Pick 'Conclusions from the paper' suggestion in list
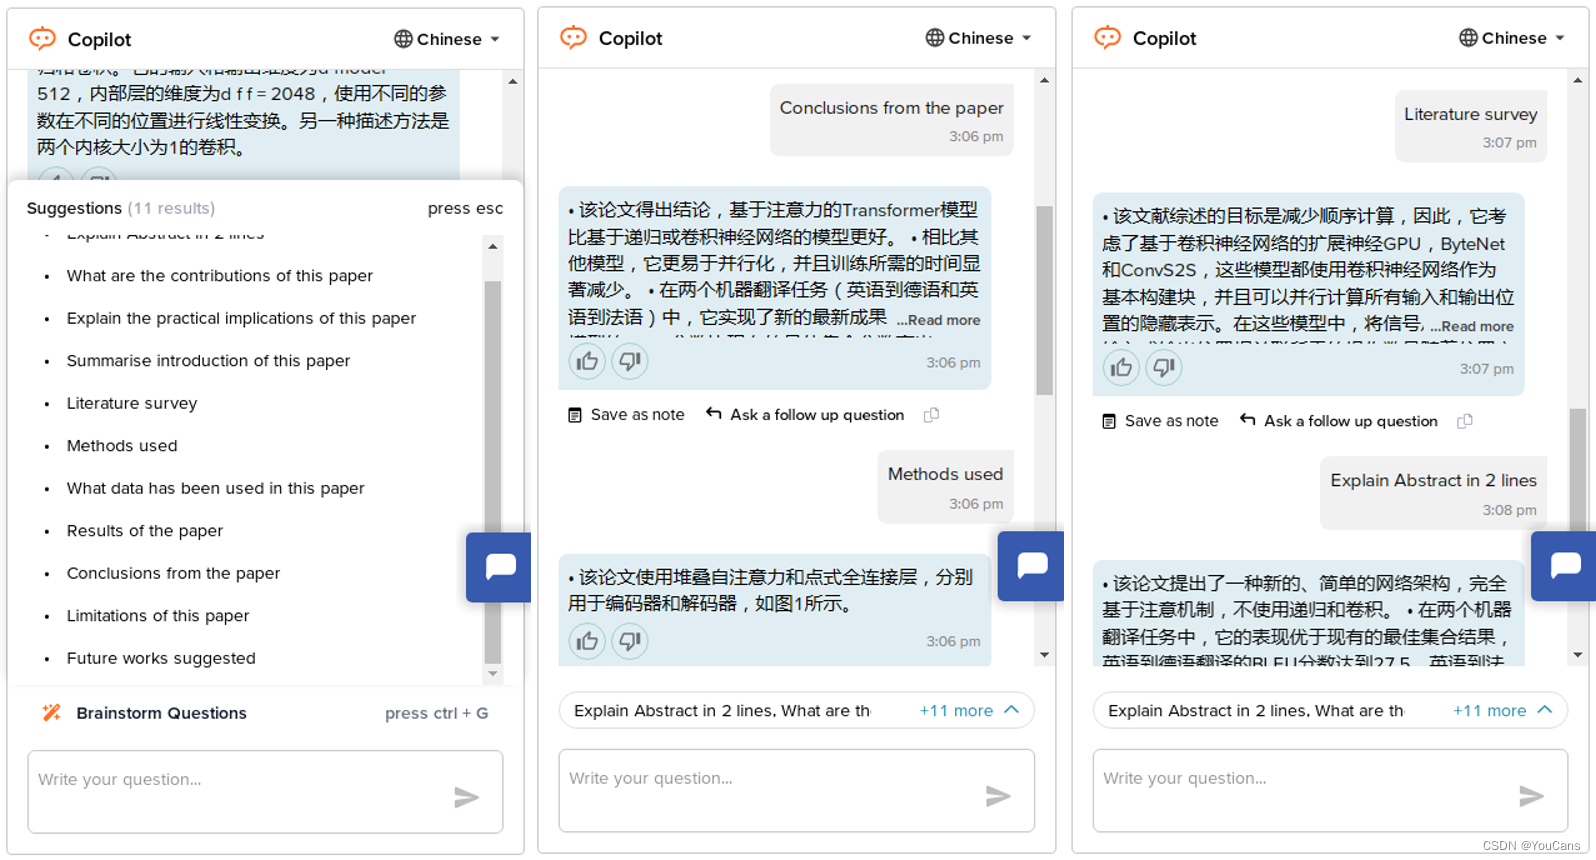This screenshot has height=860, width=1596. [173, 573]
